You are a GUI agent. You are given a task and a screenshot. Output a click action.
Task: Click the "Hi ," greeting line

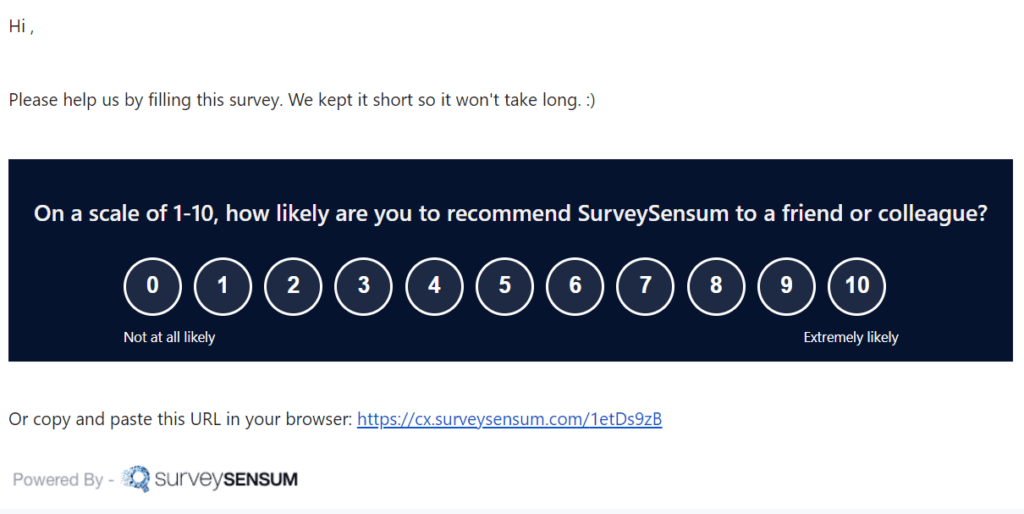(x=21, y=27)
